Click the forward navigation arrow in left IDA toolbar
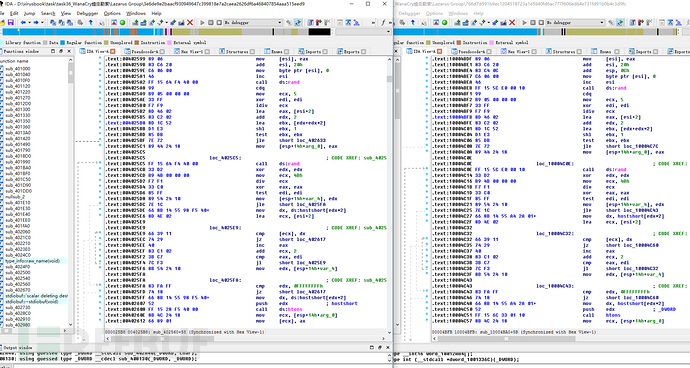 point(36,22)
